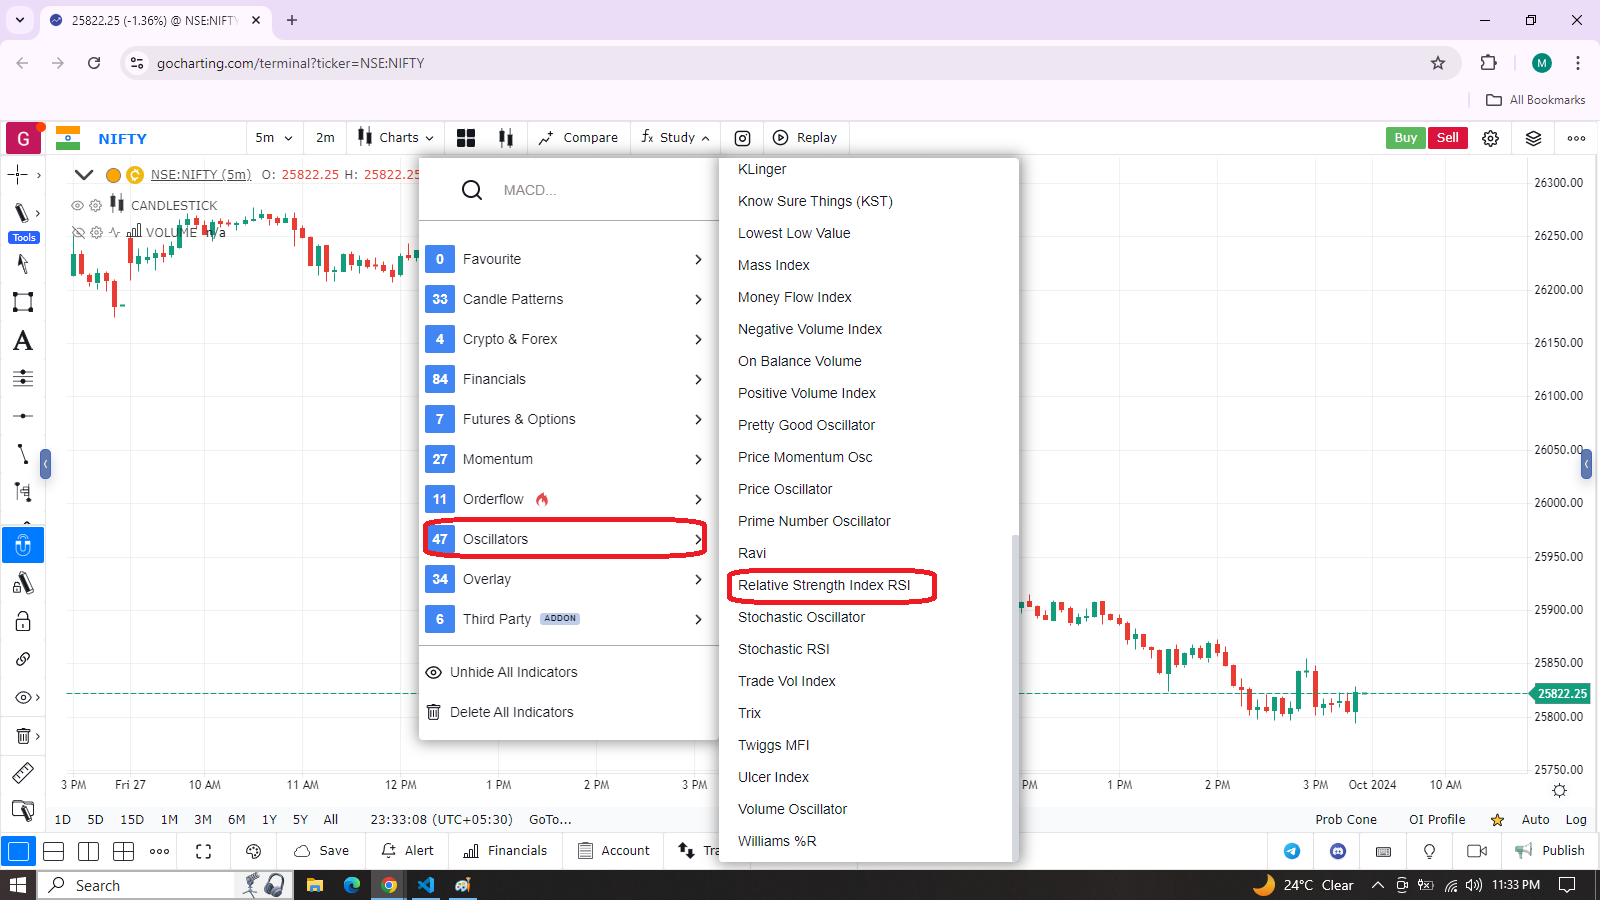
Task: Open chart settings gear in top toolbar
Action: pos(1490,138)
